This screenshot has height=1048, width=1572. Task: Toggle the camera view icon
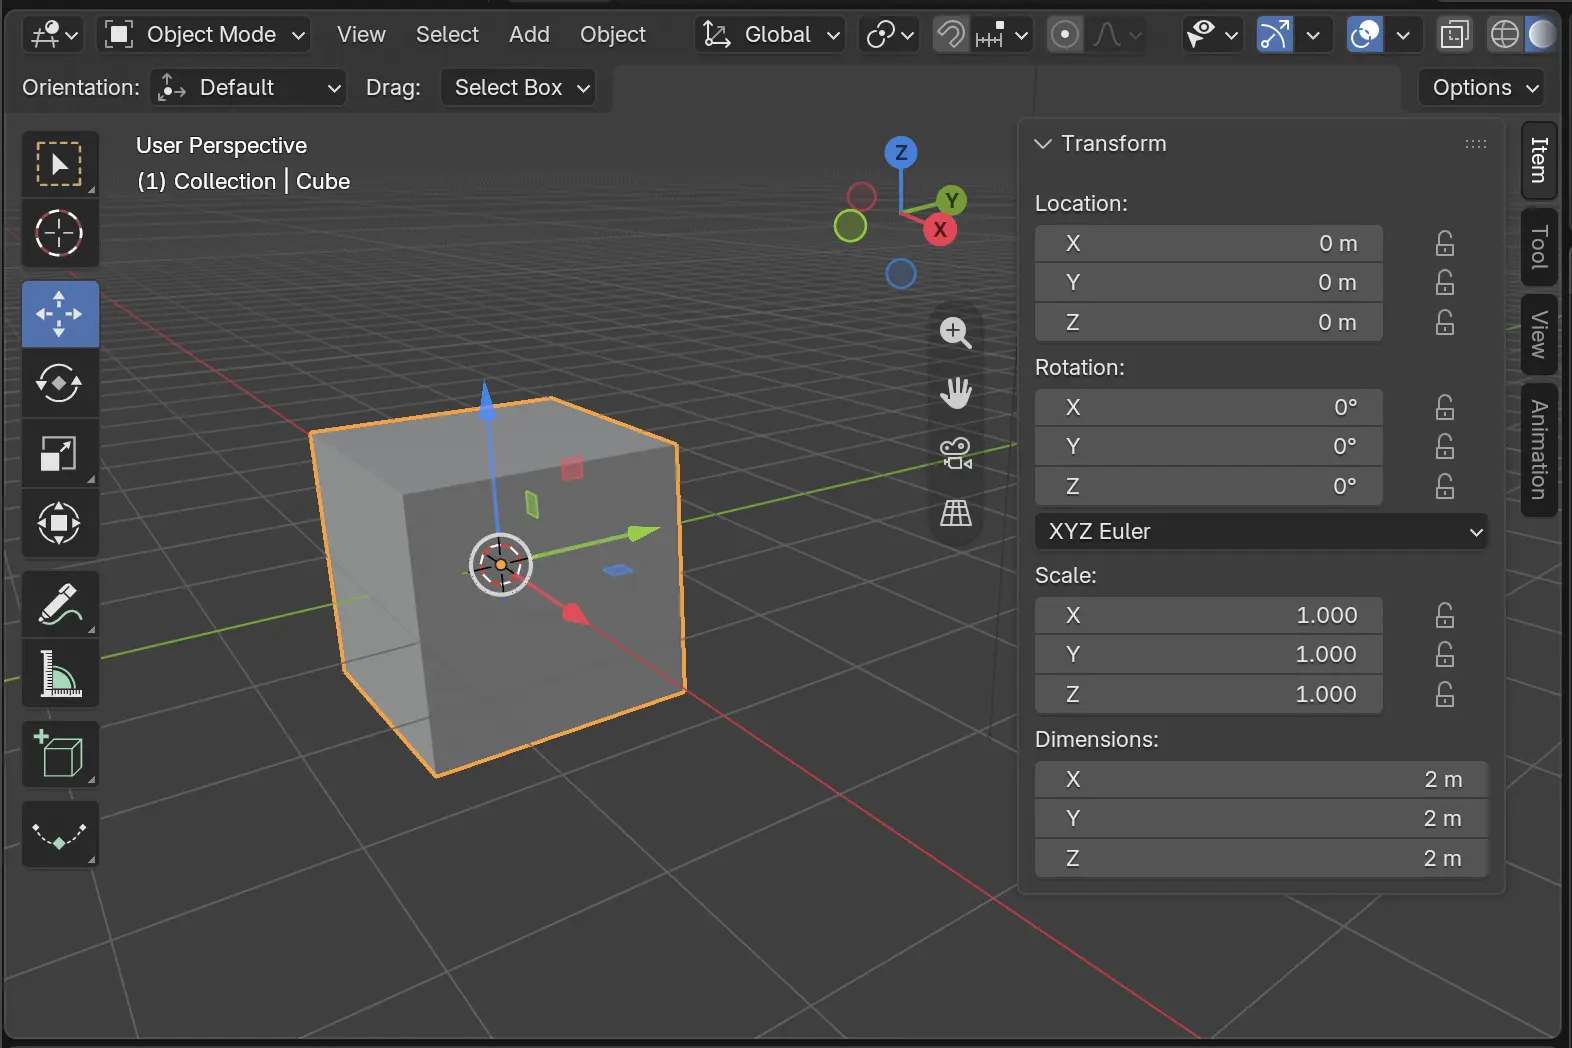pos(956,453)
